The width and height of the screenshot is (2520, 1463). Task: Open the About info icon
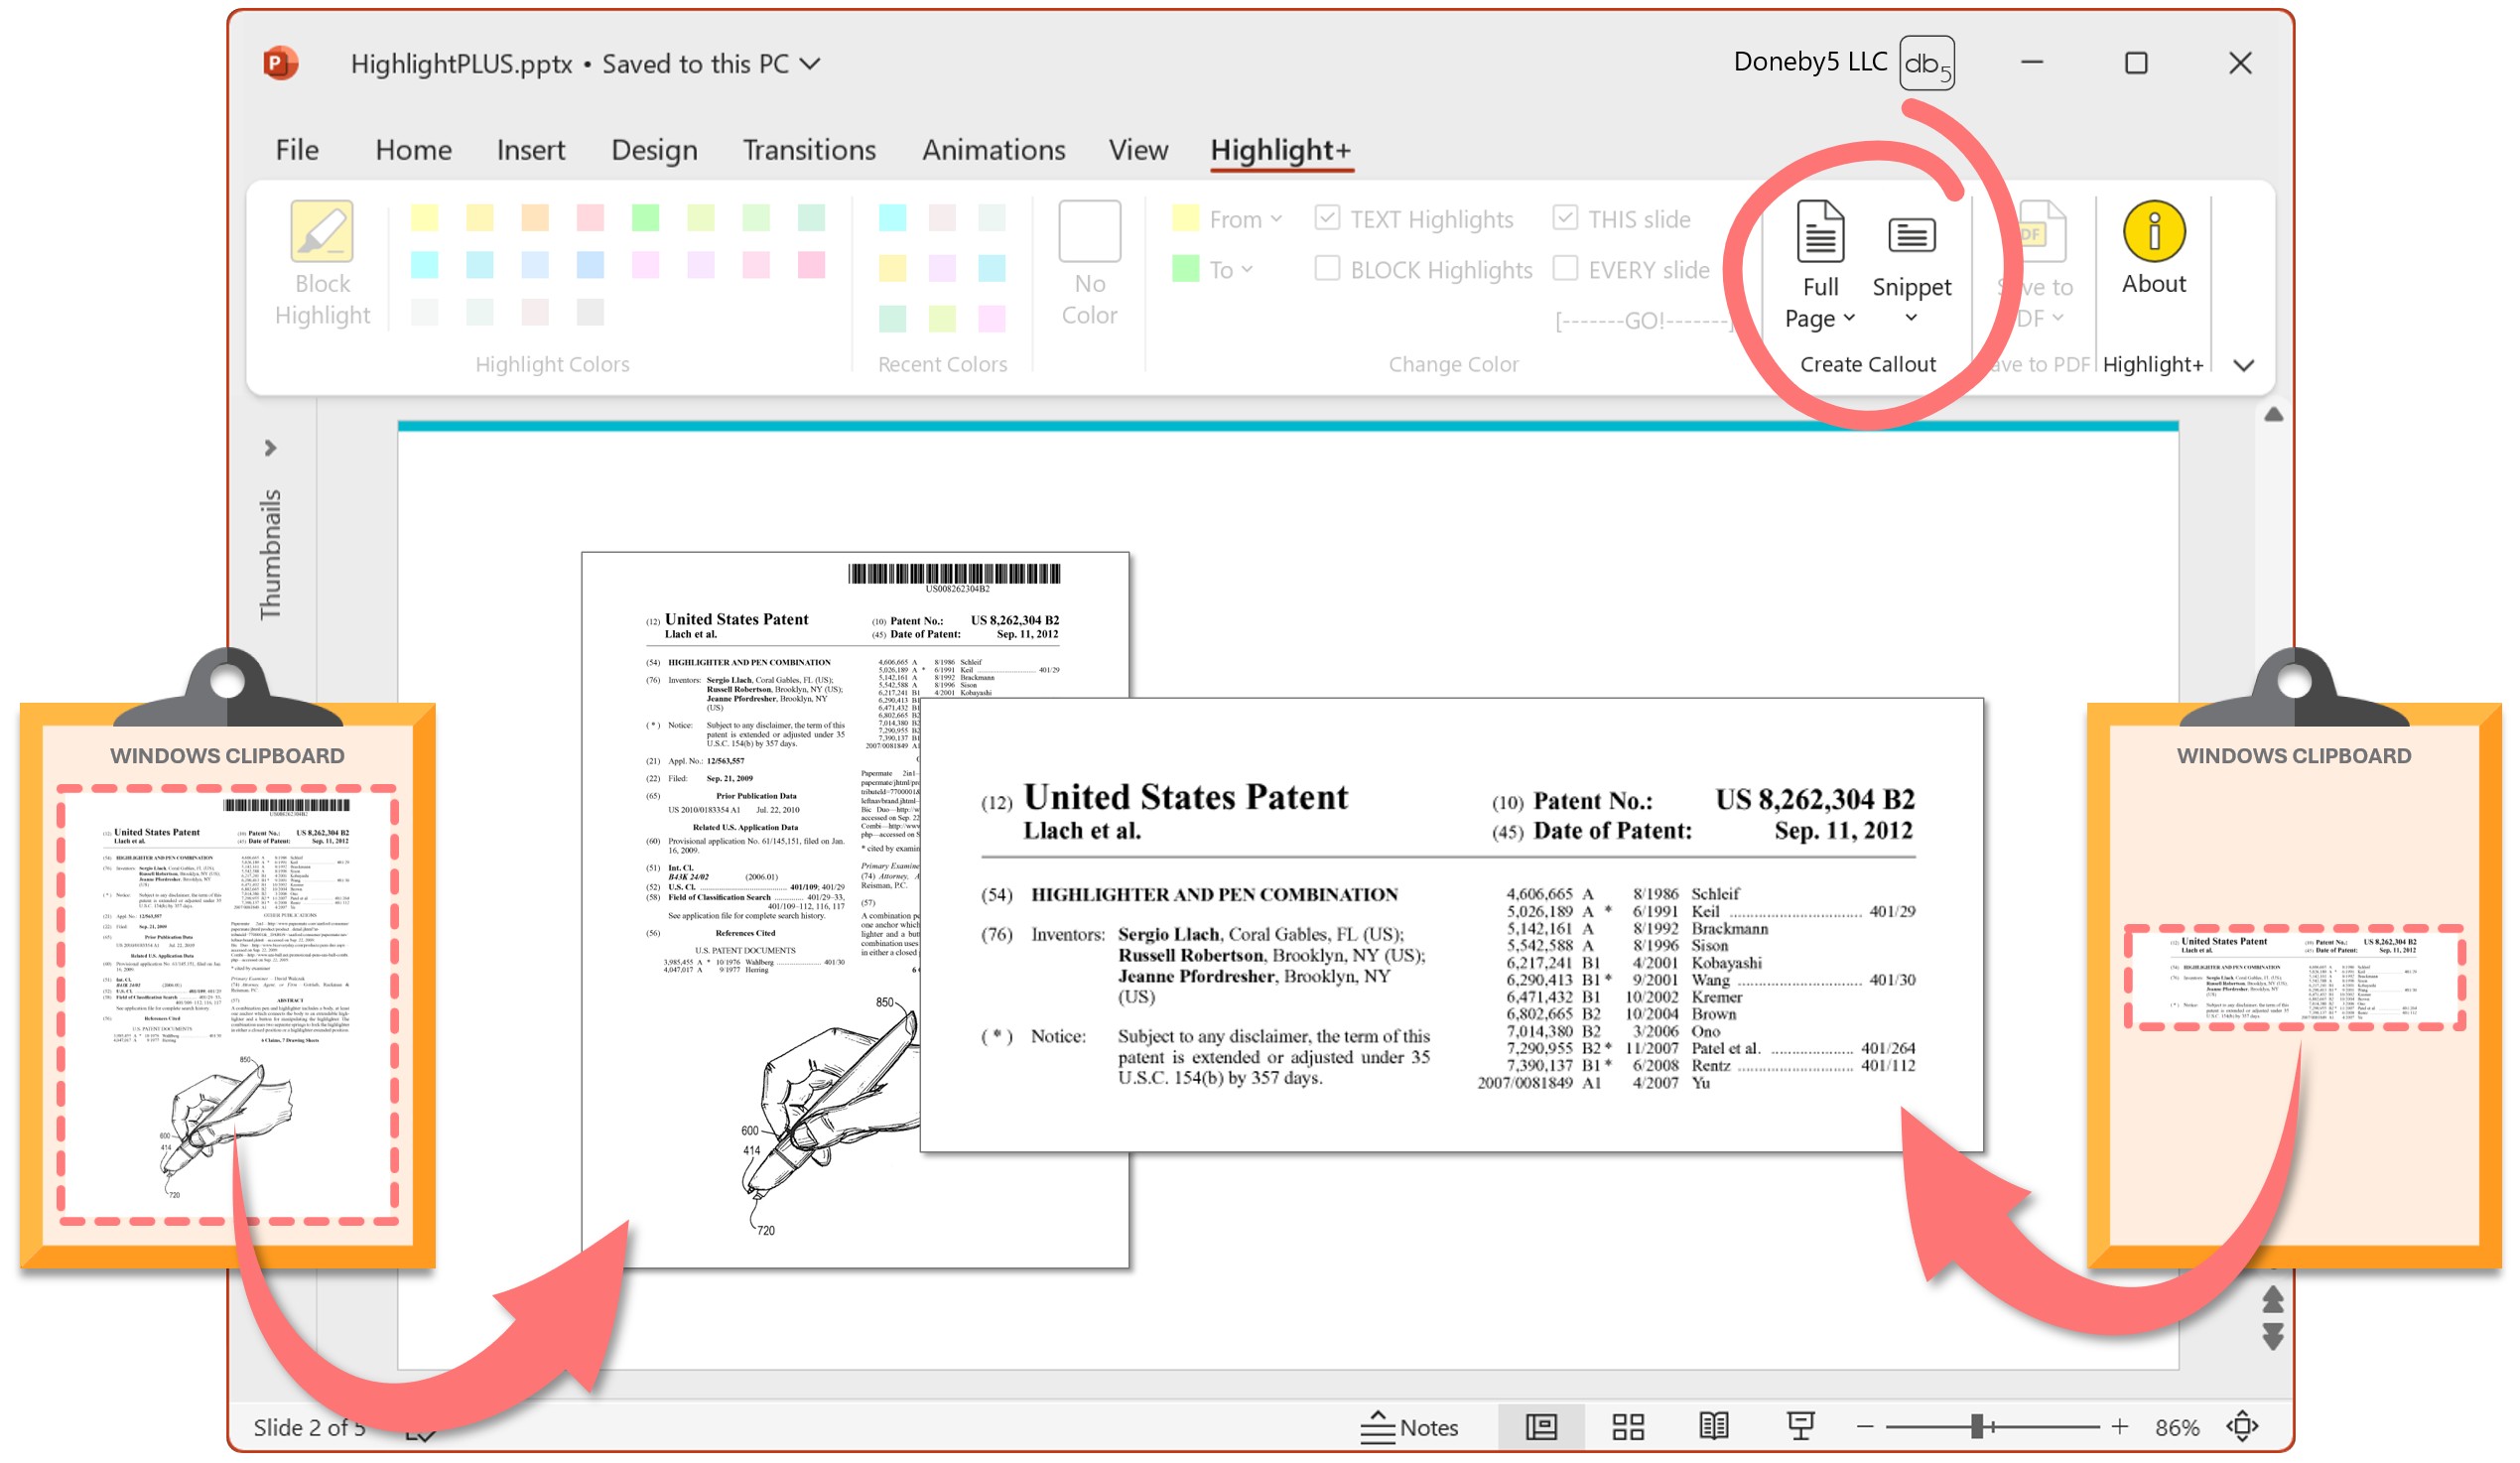click(x=2154, y=231)
